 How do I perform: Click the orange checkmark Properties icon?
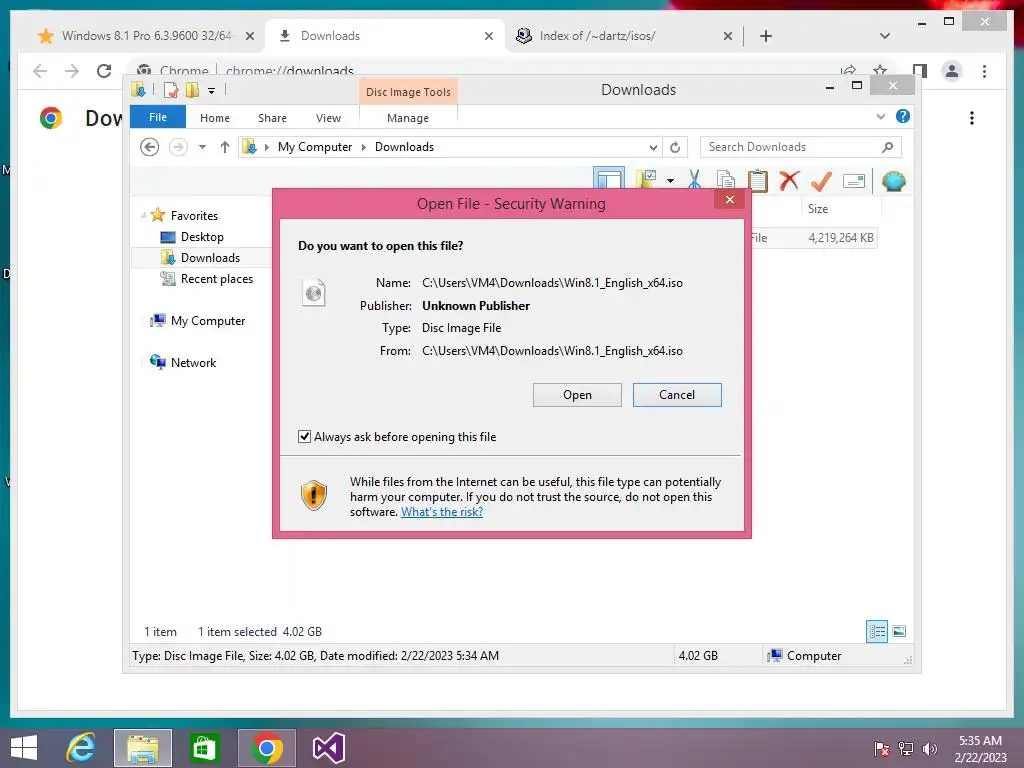(x=821, y=180)
